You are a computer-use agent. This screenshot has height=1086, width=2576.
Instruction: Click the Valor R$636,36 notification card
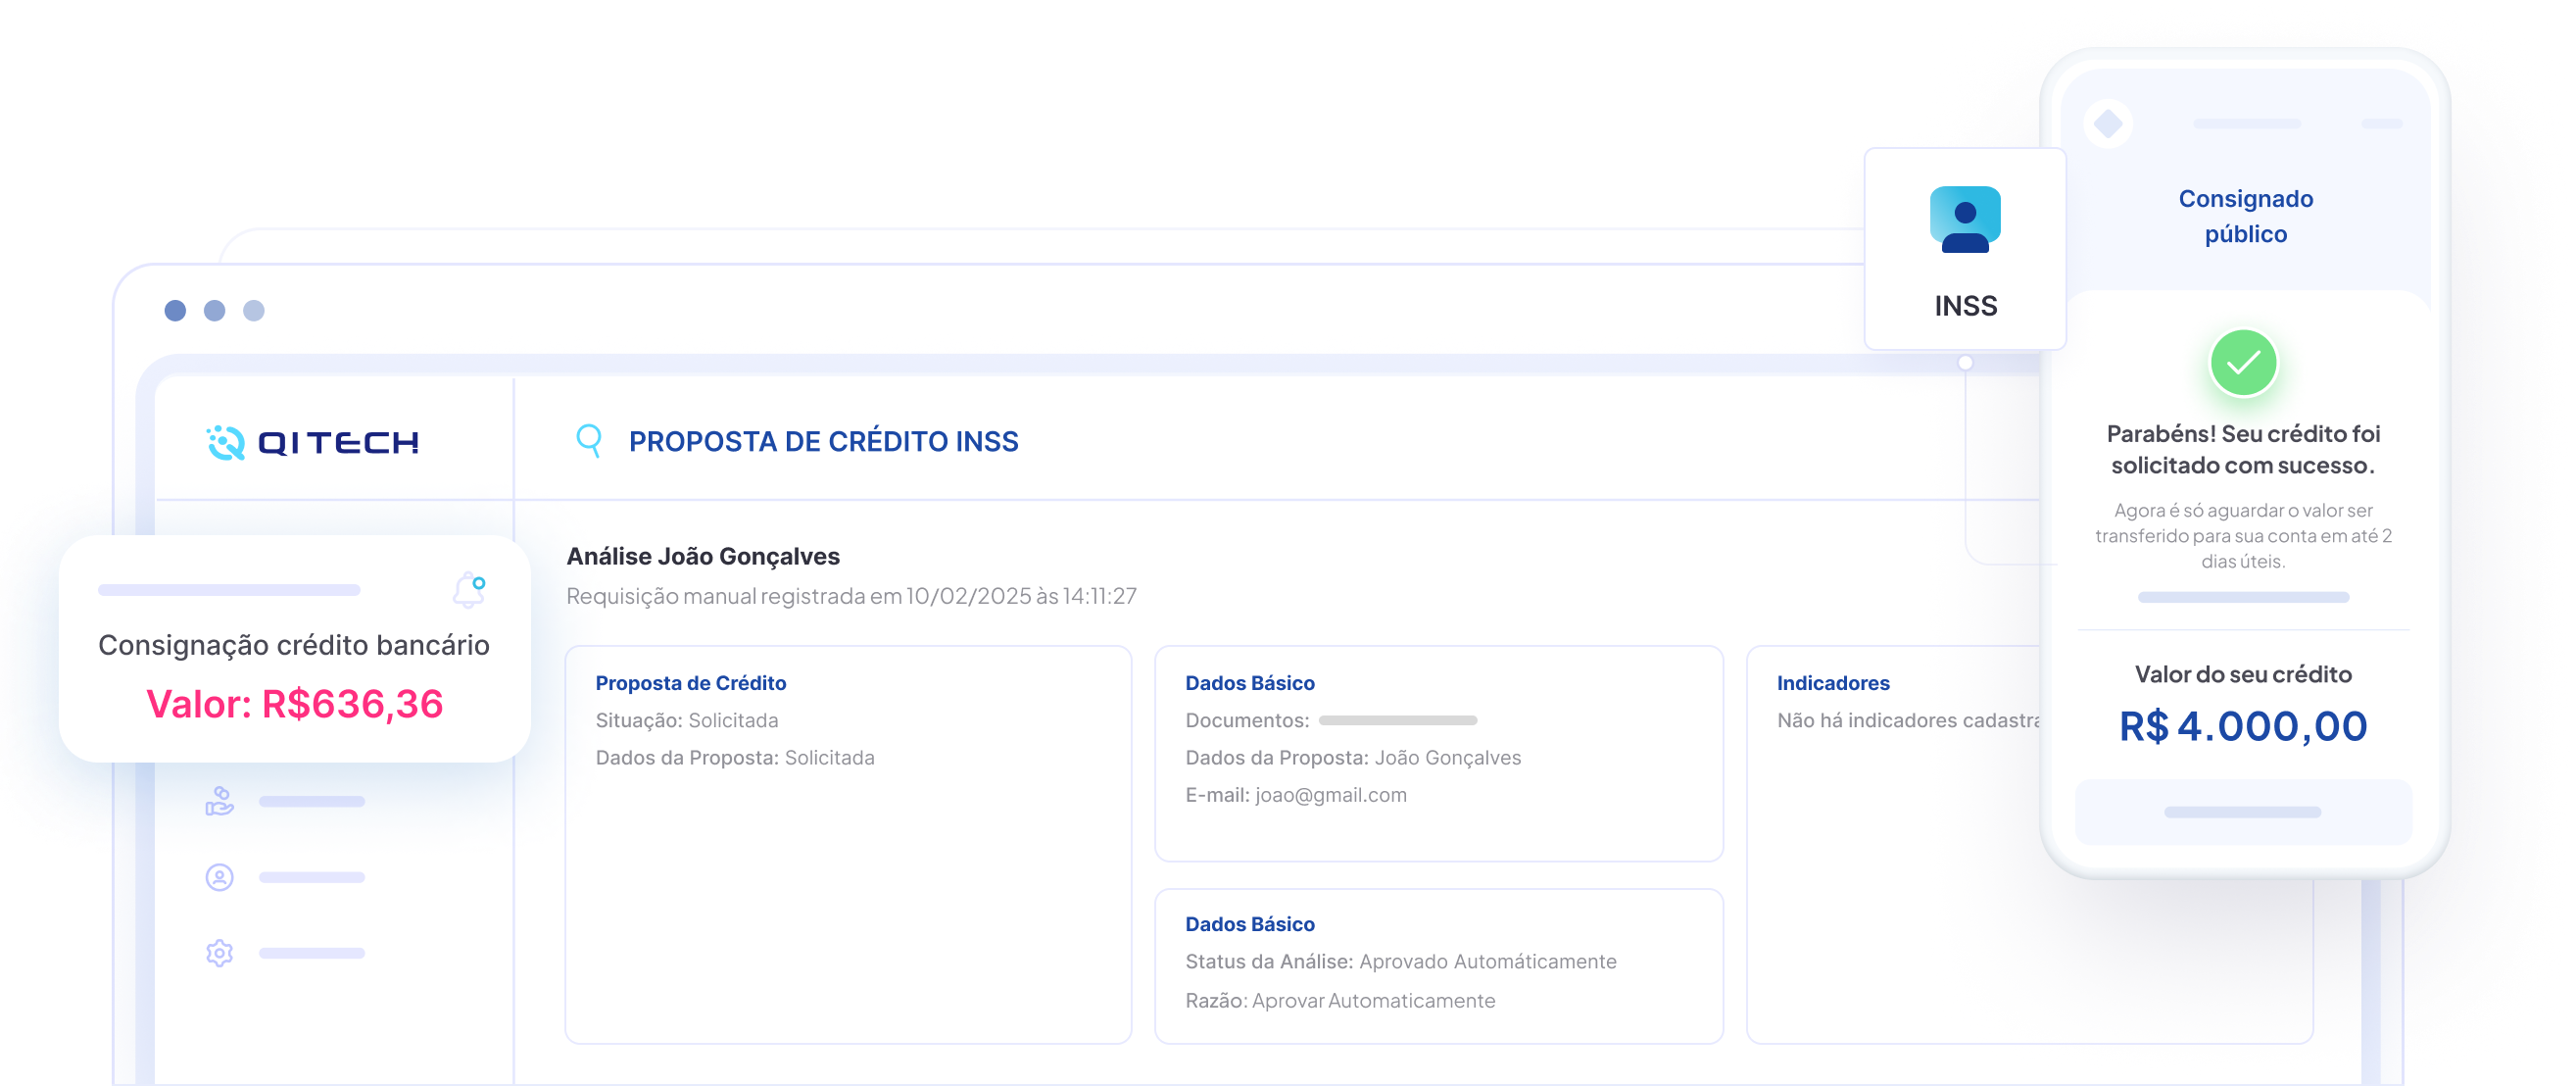tap(294, 703)
